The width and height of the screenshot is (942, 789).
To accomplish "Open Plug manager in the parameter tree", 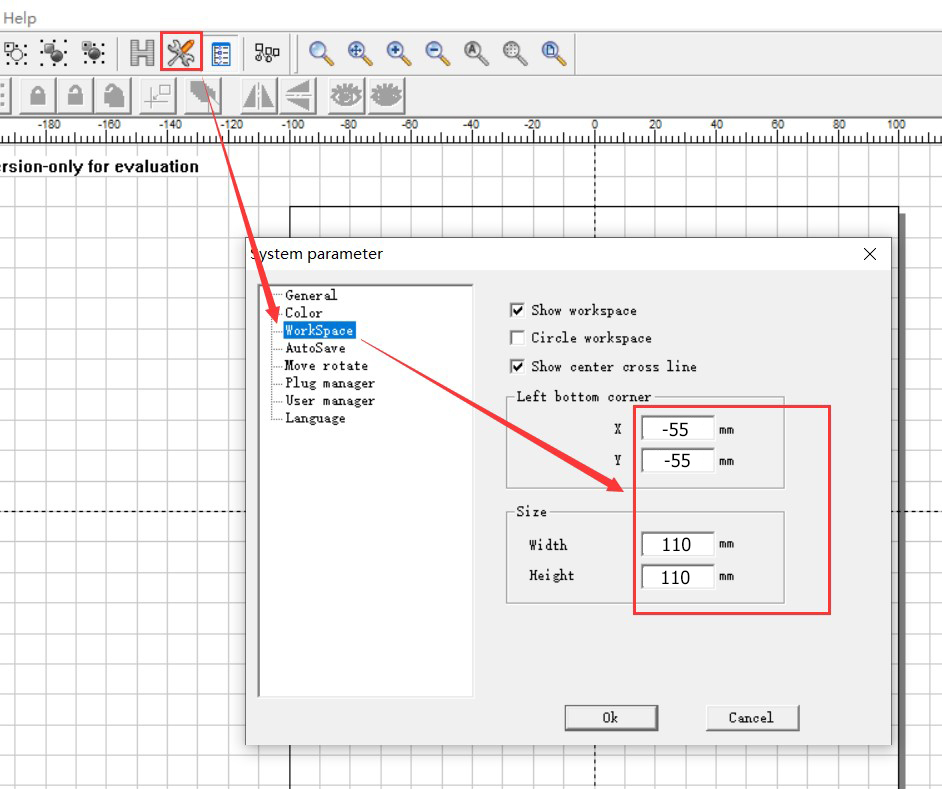I will pyautogui.click(x=330, y=383).
